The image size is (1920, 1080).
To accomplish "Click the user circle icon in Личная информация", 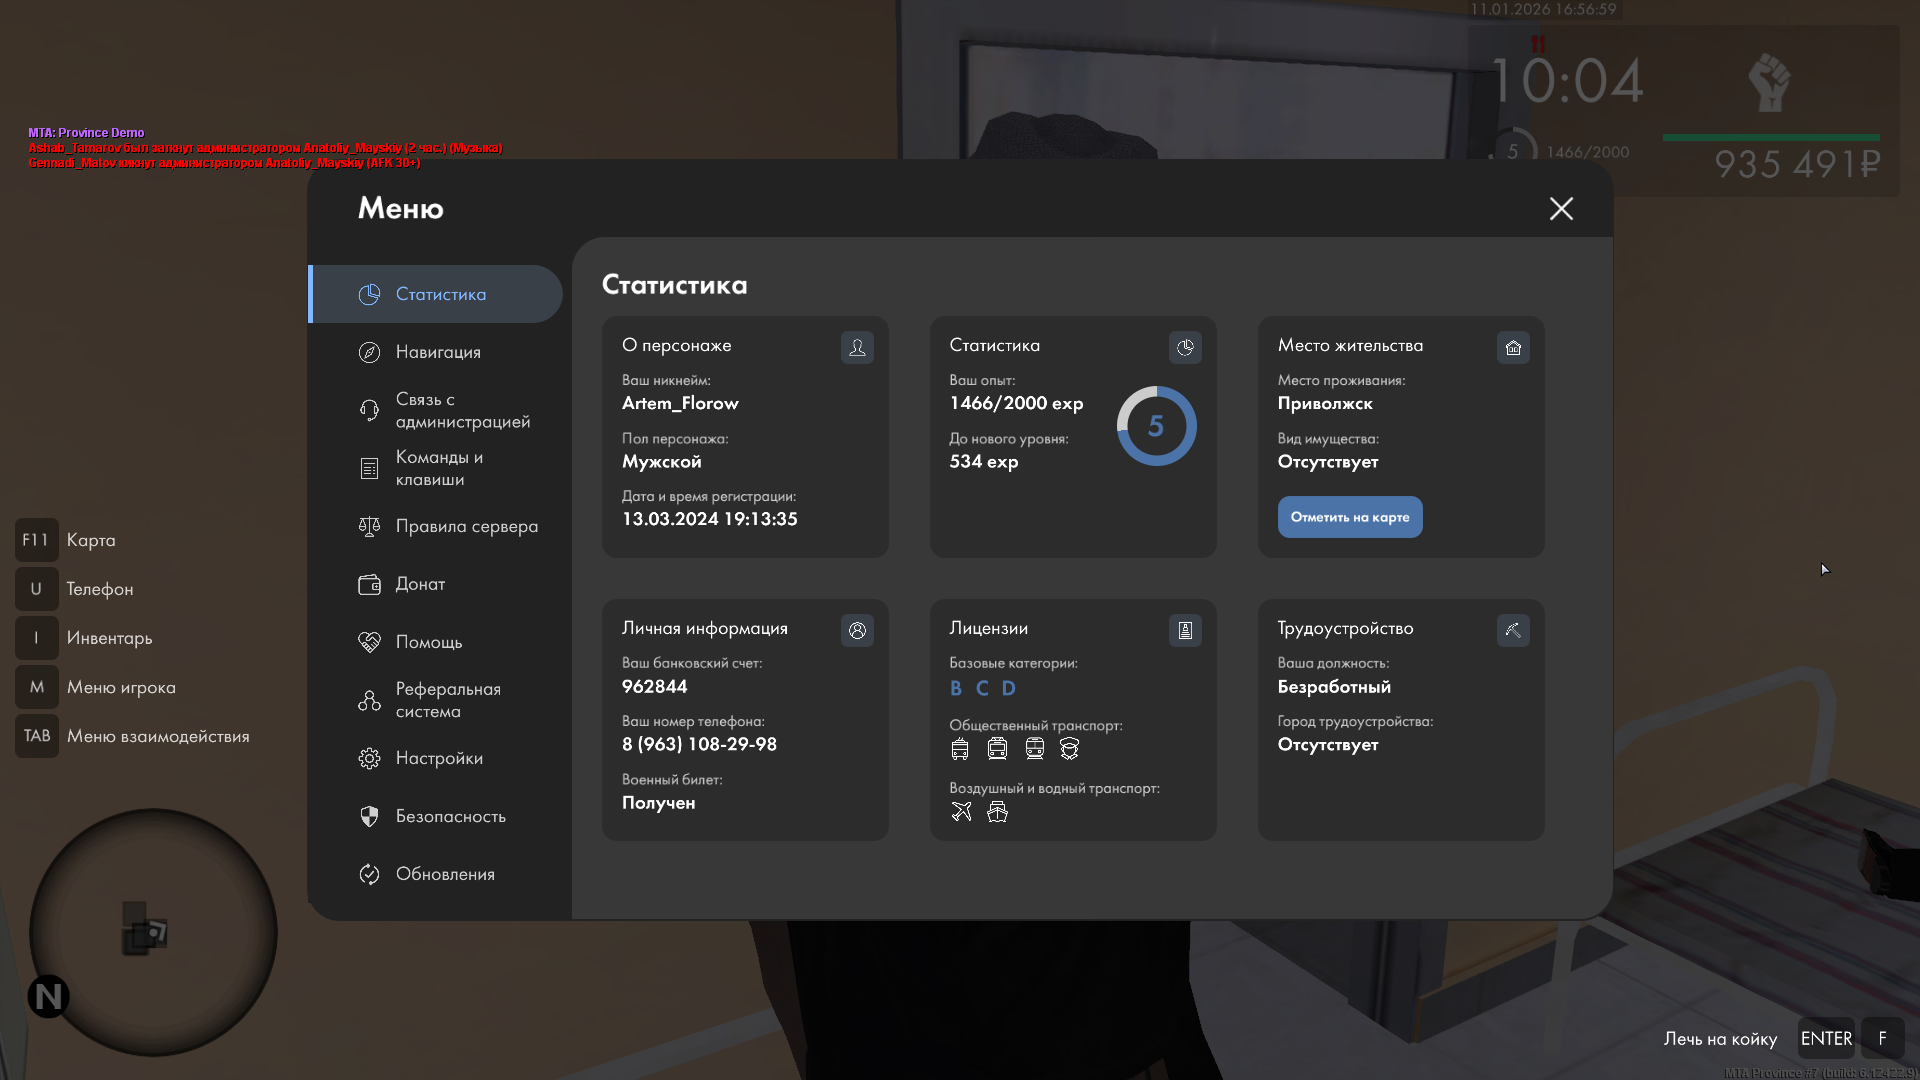I will 857,630.
